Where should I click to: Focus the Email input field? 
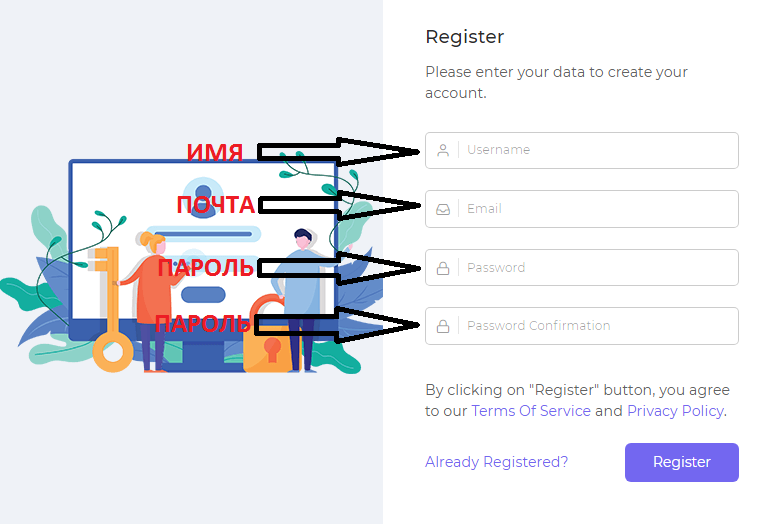(x=598, y=209)
